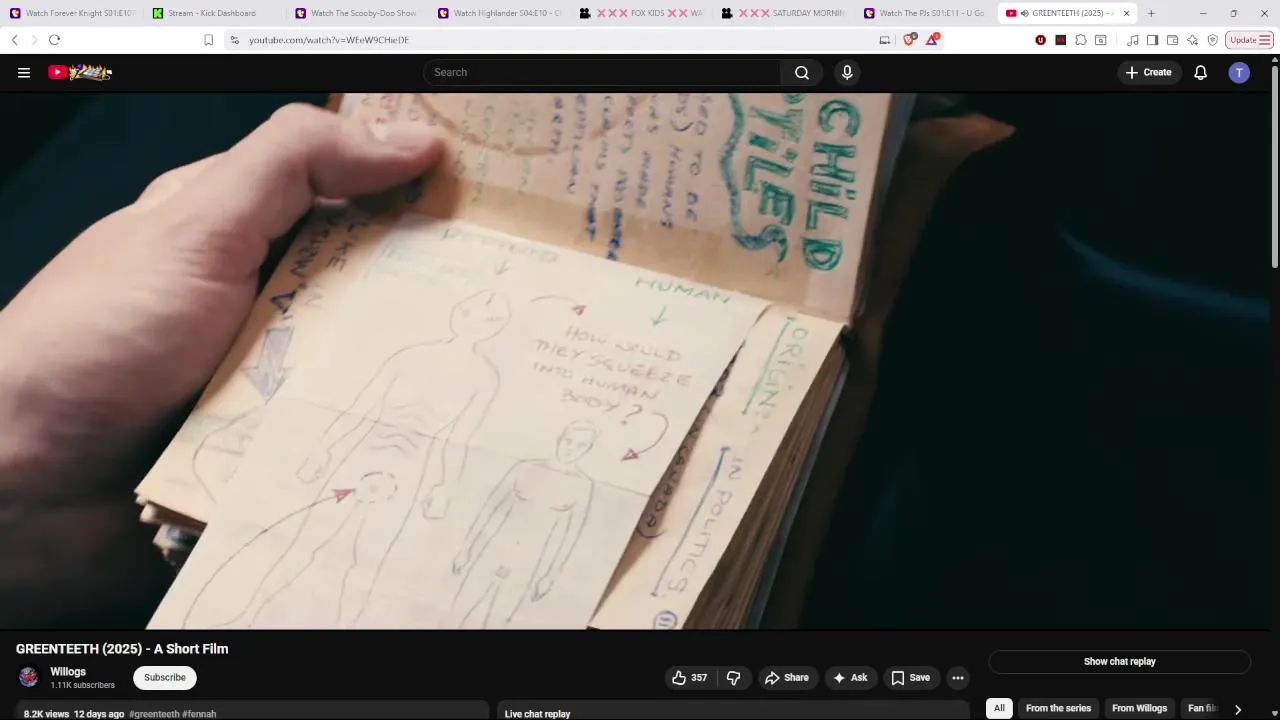Open the Brave Wallet icon
Screen dimensions: 1280x720
coord(1172,40)
